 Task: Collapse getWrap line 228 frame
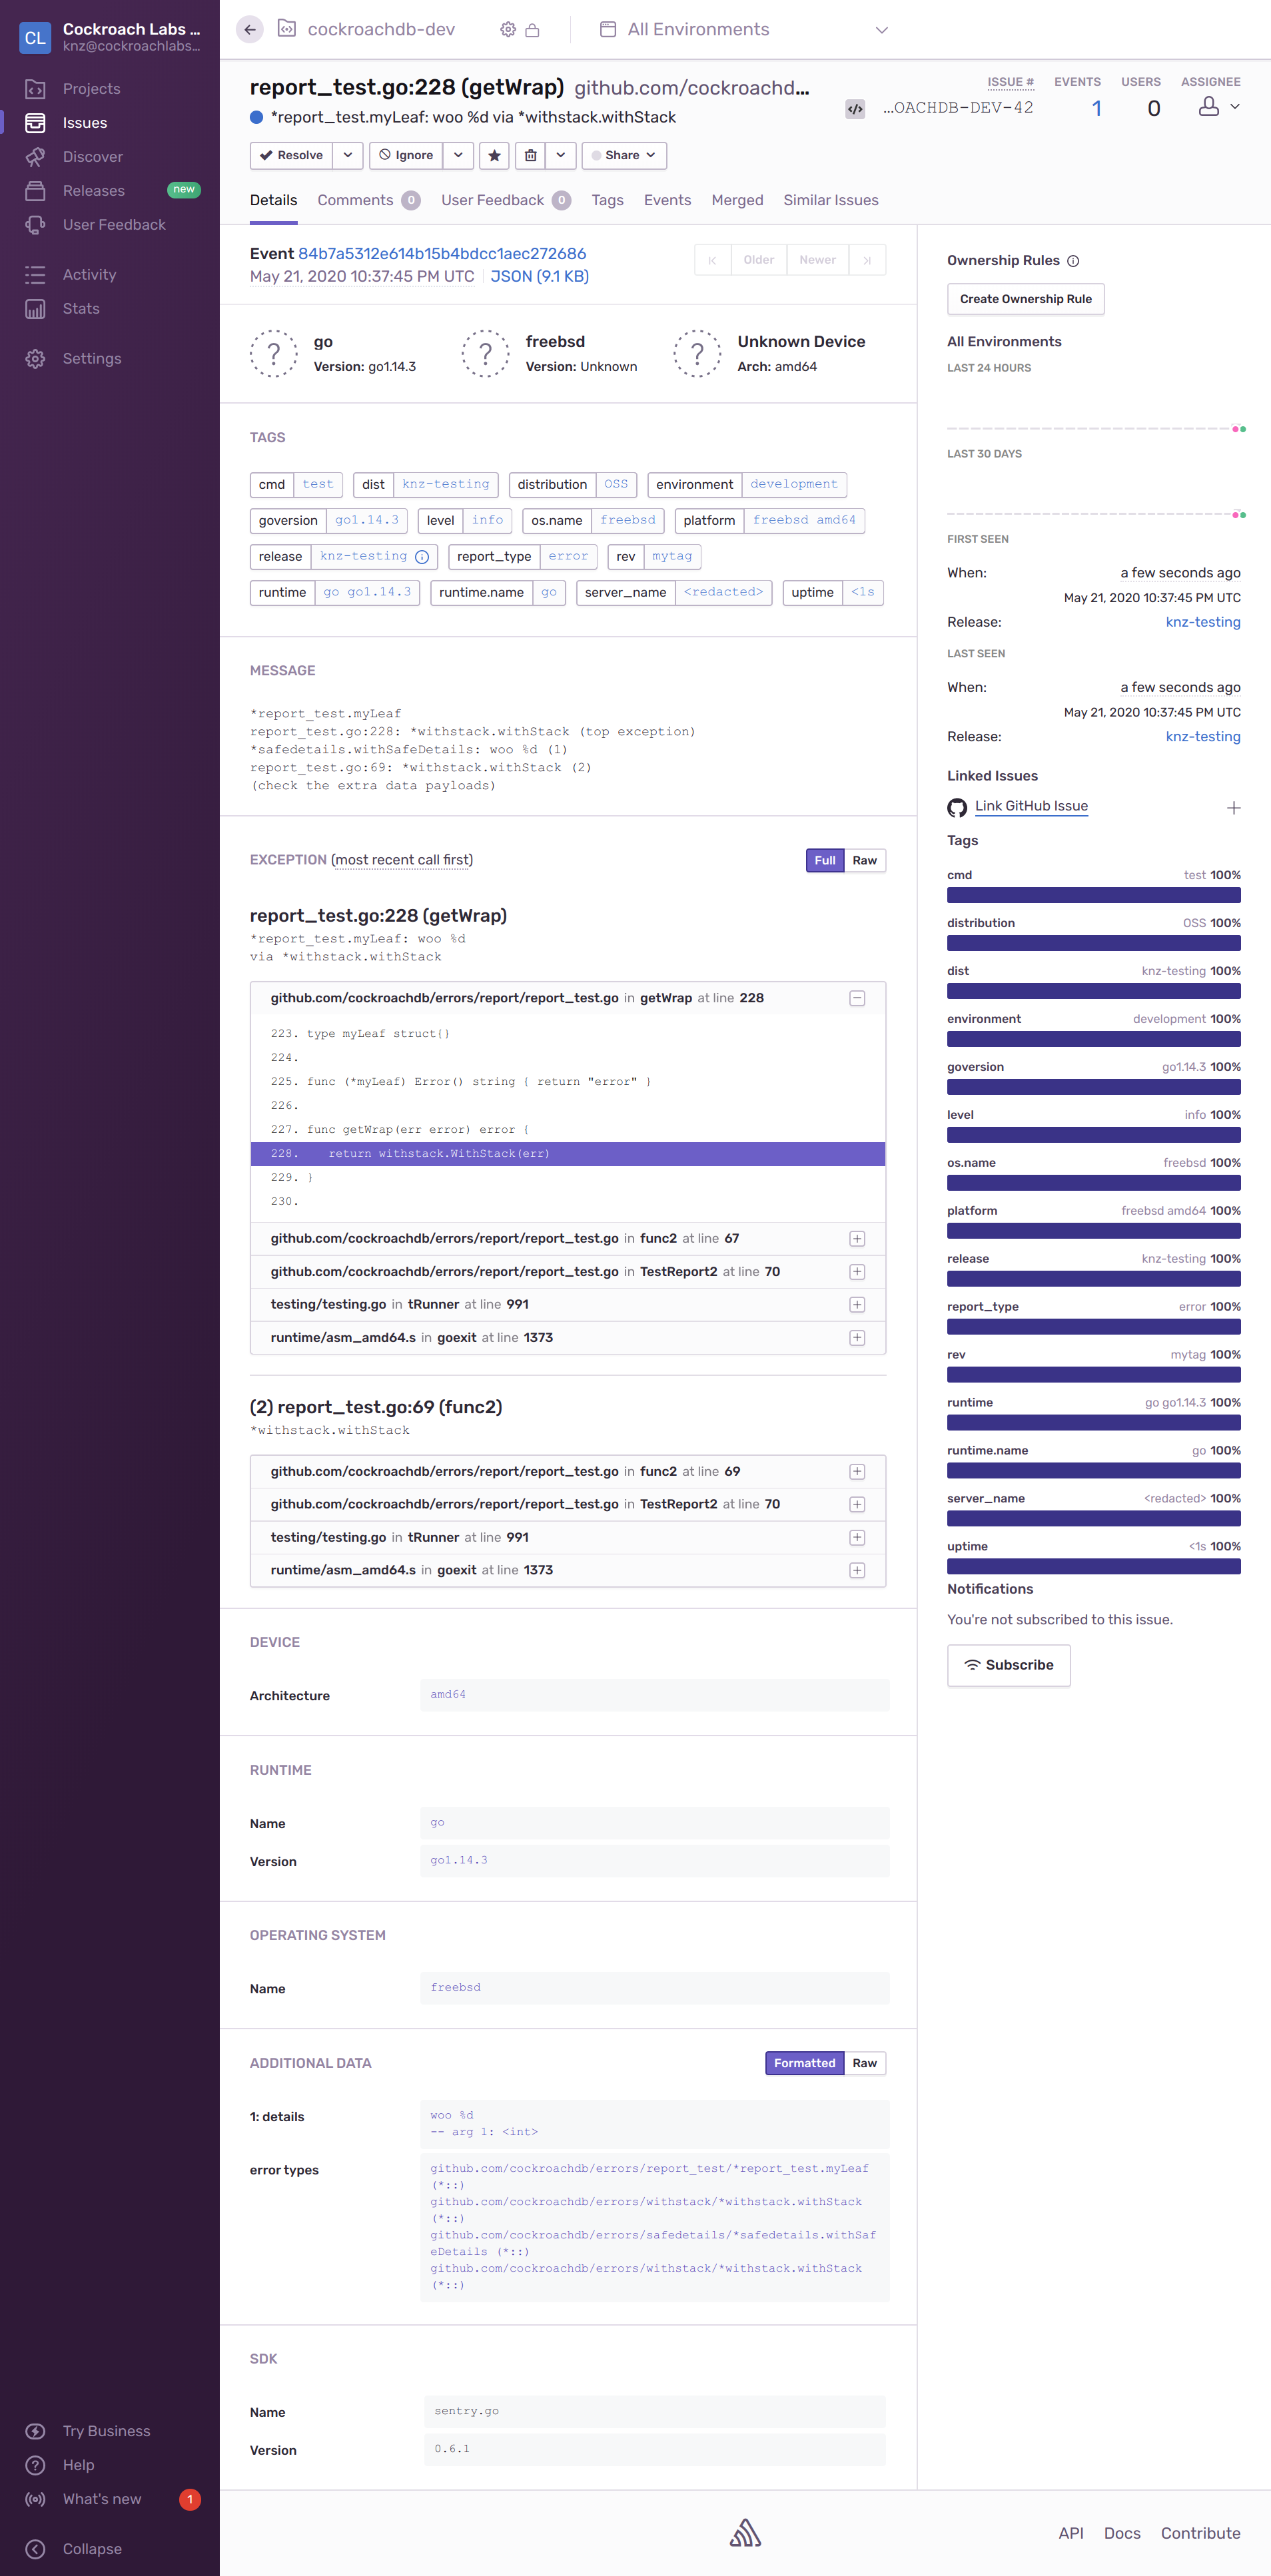click(857, 998)
